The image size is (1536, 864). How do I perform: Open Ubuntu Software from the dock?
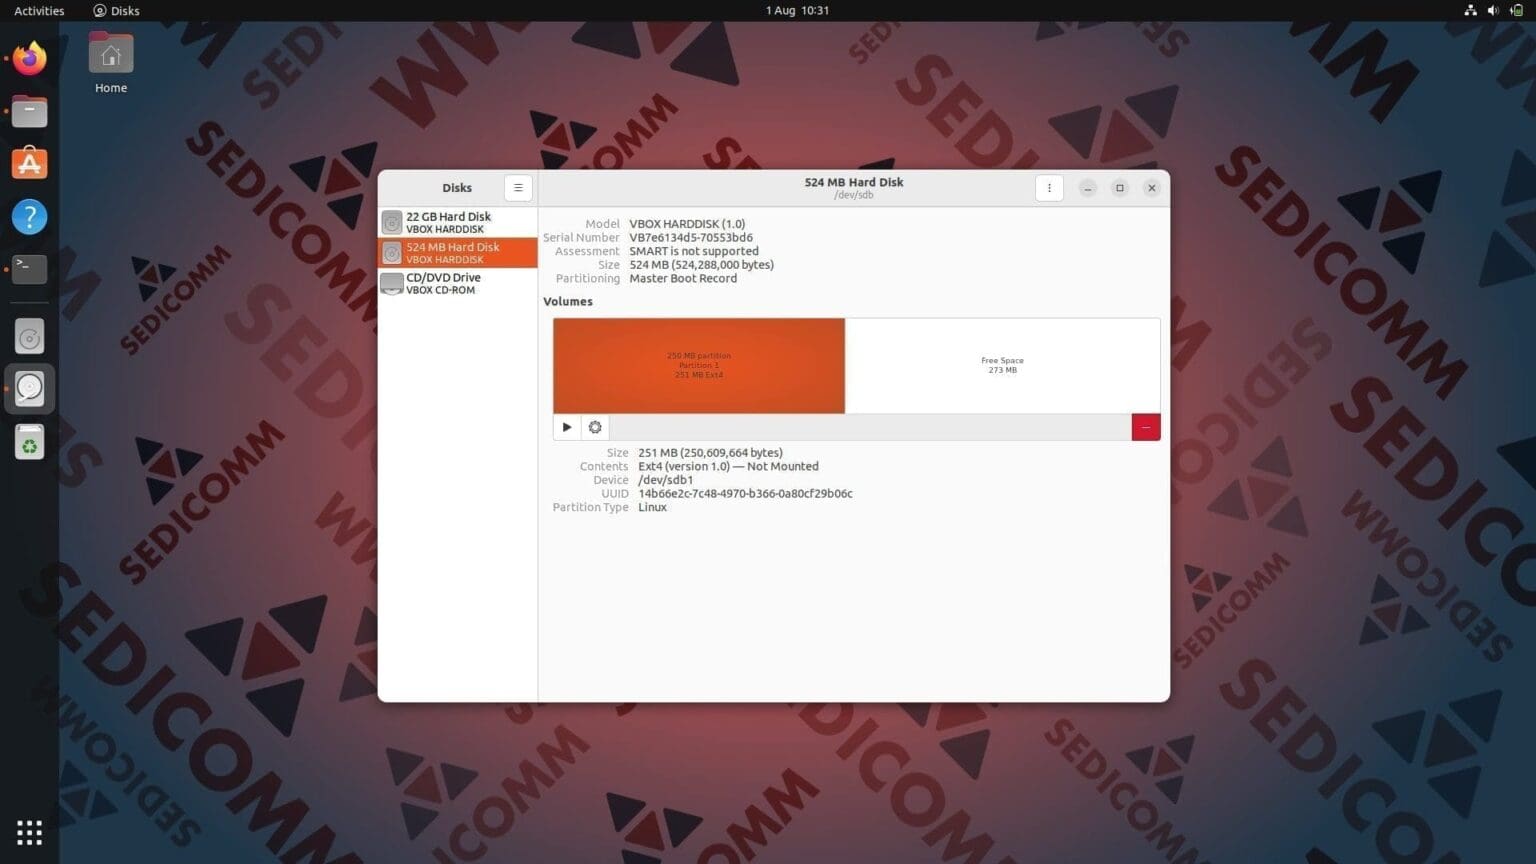click(29, 164)
